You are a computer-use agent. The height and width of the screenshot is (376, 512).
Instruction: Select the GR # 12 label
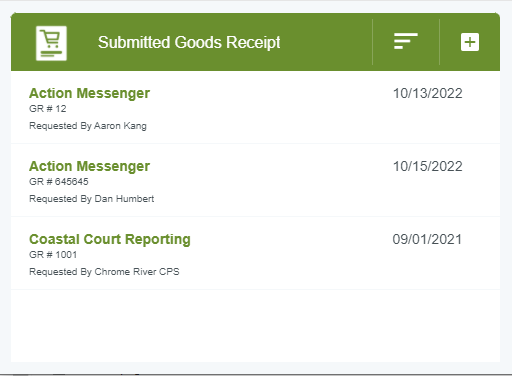pos(48,109)
